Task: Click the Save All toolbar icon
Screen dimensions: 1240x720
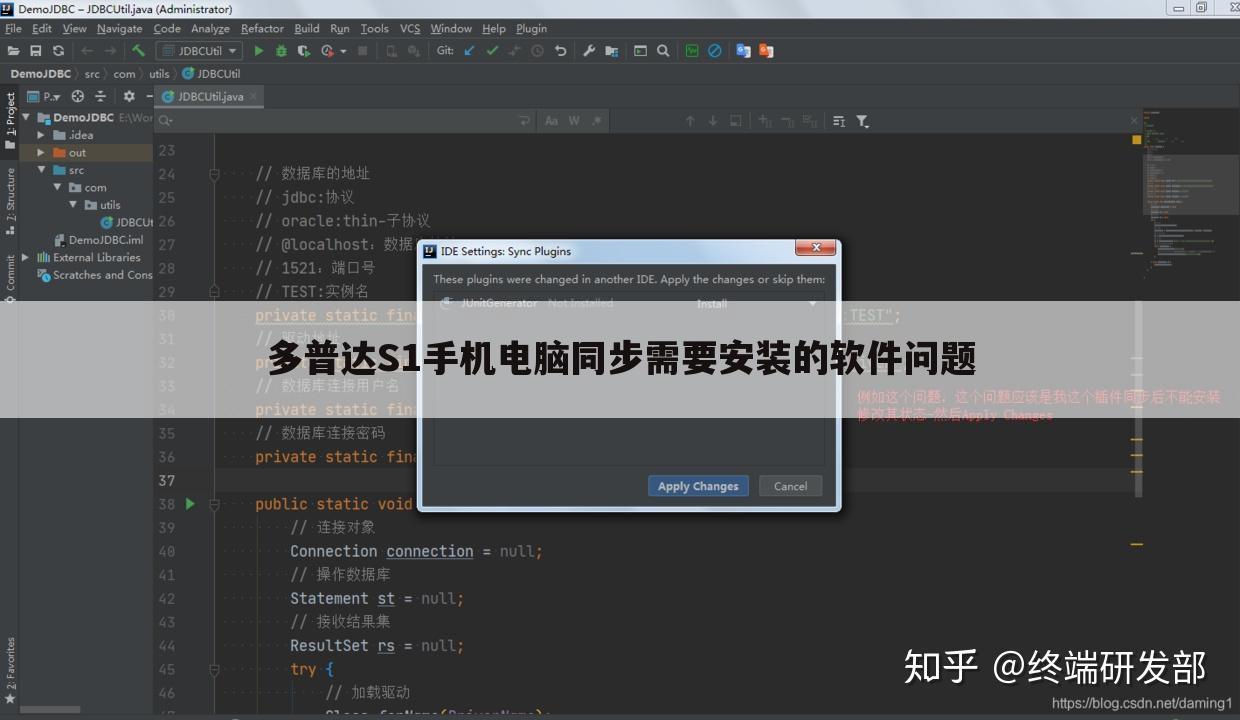Action: click(36, 51)
